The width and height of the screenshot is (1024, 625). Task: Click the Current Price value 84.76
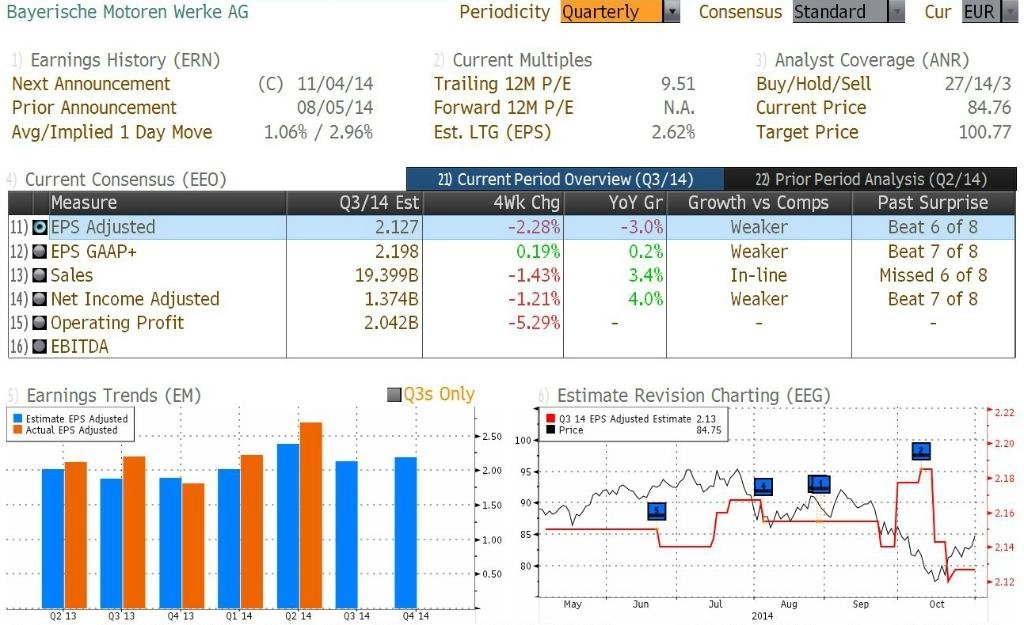[x=989, y=108]
